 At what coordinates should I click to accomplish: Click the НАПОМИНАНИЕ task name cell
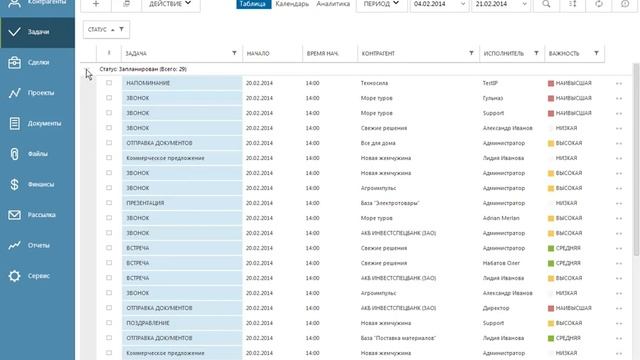[x=182, y=83]
